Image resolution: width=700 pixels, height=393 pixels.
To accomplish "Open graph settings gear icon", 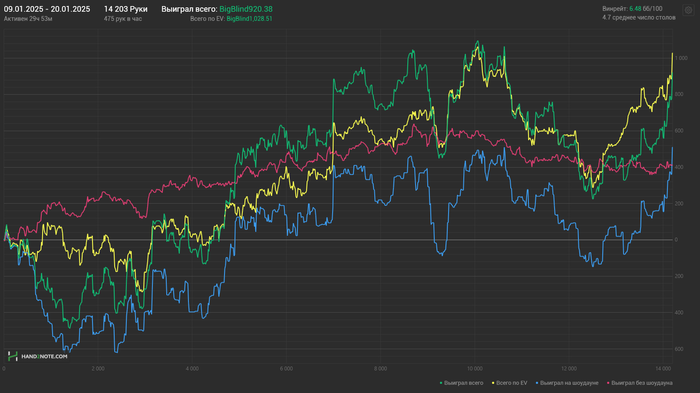I will [688, 10].
